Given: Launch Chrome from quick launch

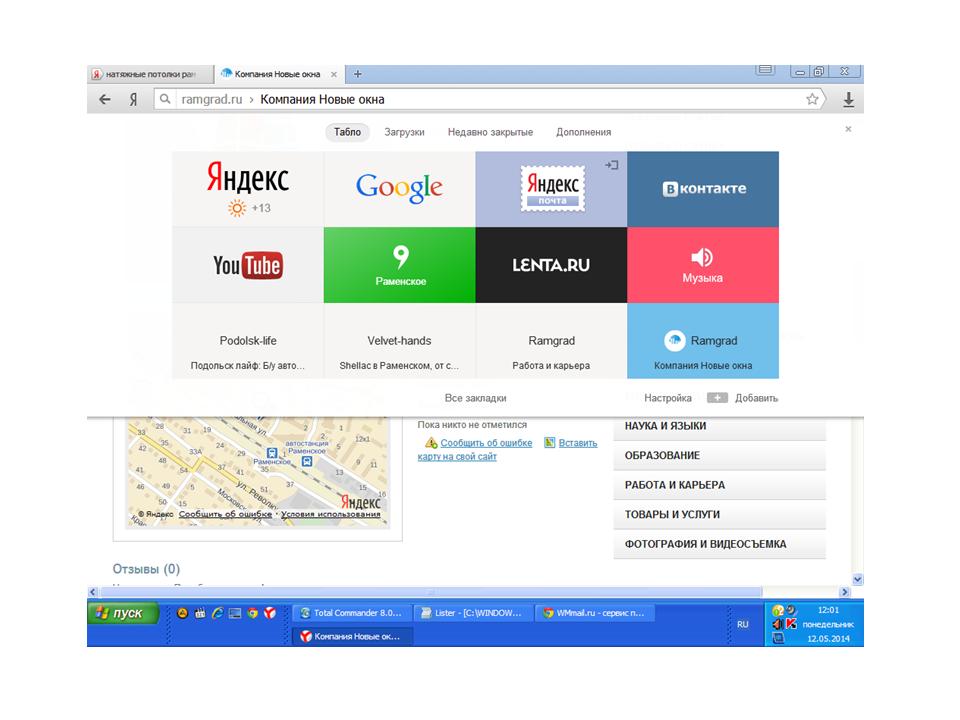Looking at the screenshot, I should click(x=252, y=613).
